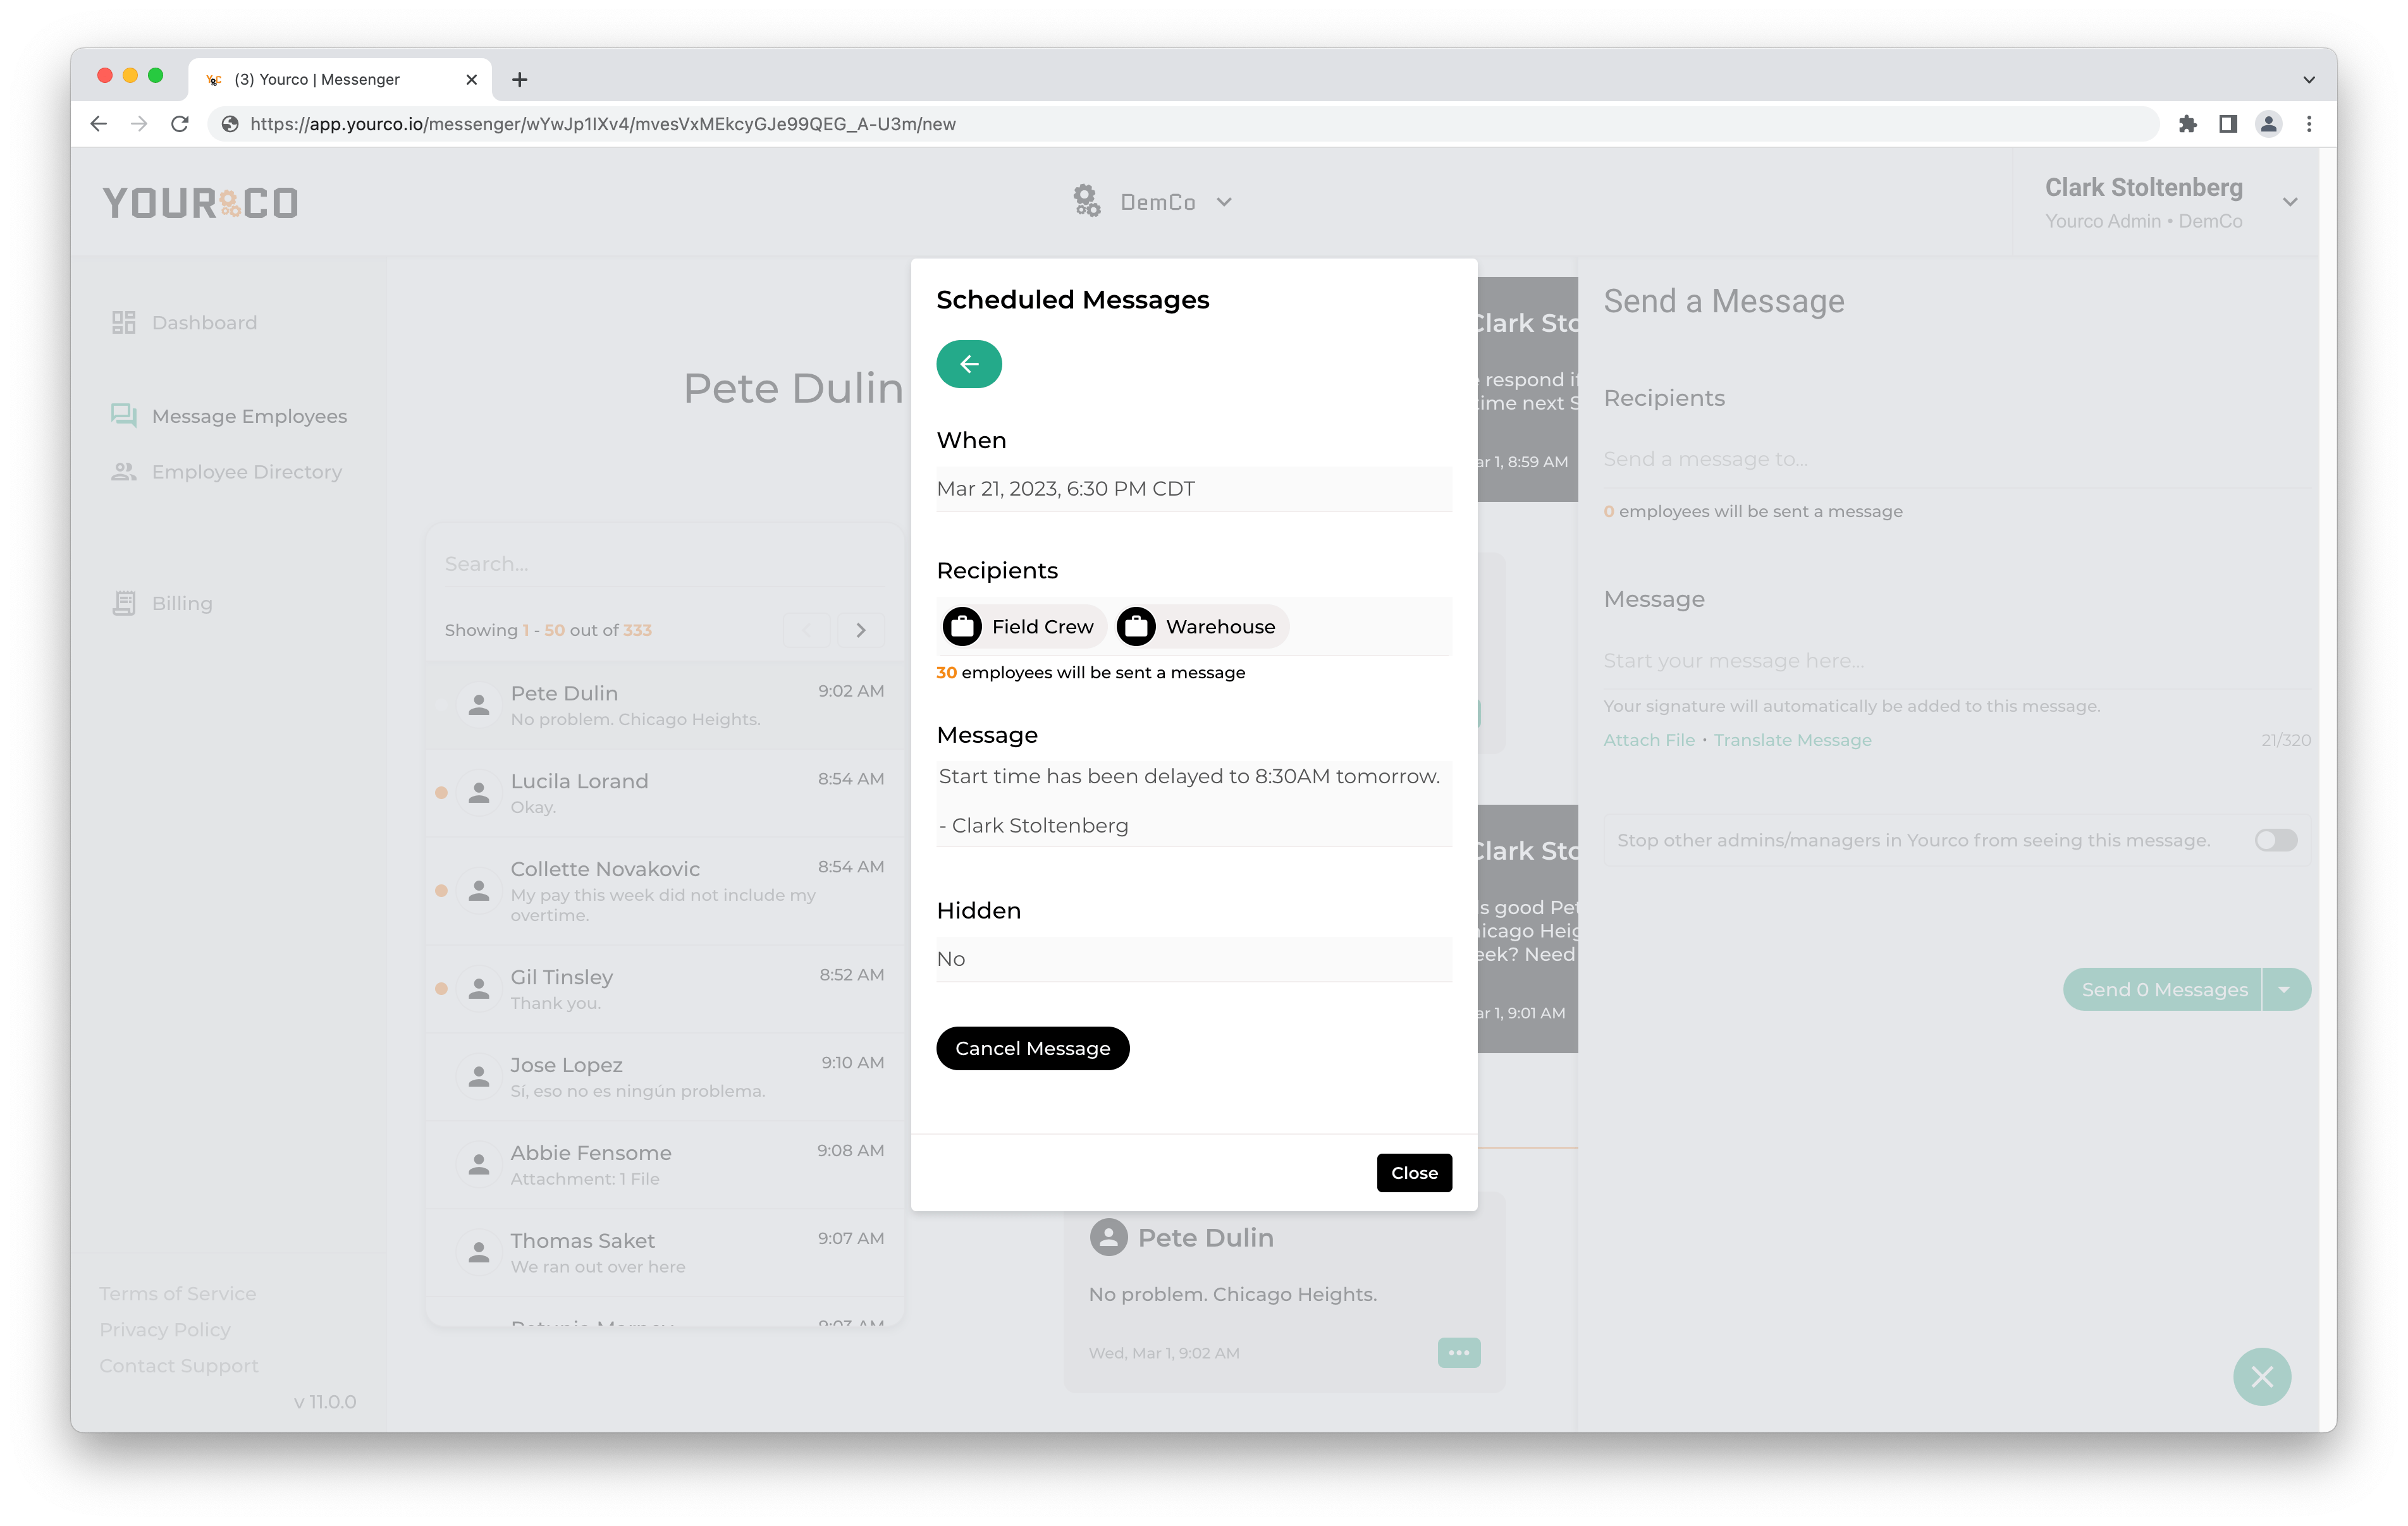Close the Scheduled Messages dialog
Image resolution: width=2408 pixels, height=1526 pixels.
pyautogui.click(x=1414, y=1173)
